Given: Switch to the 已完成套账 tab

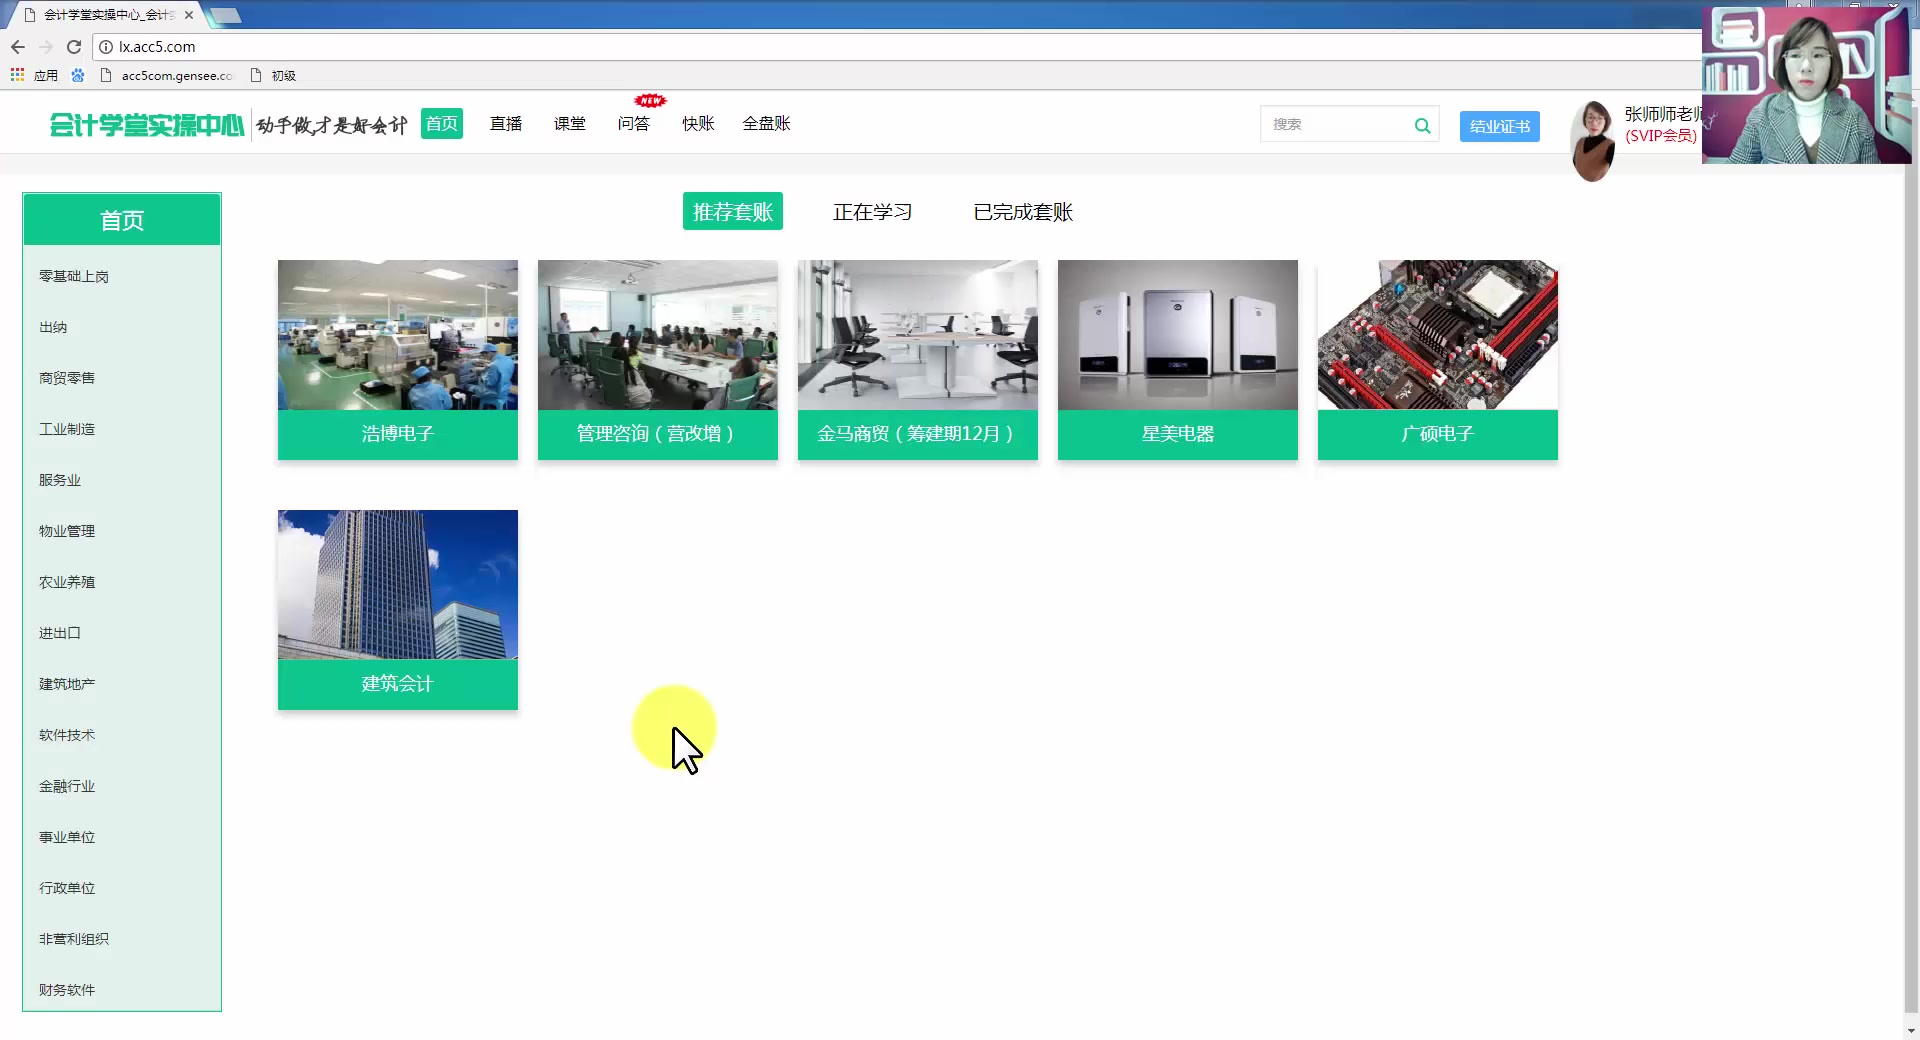Looking at the screenshot, I should (x=1022, y=212).
